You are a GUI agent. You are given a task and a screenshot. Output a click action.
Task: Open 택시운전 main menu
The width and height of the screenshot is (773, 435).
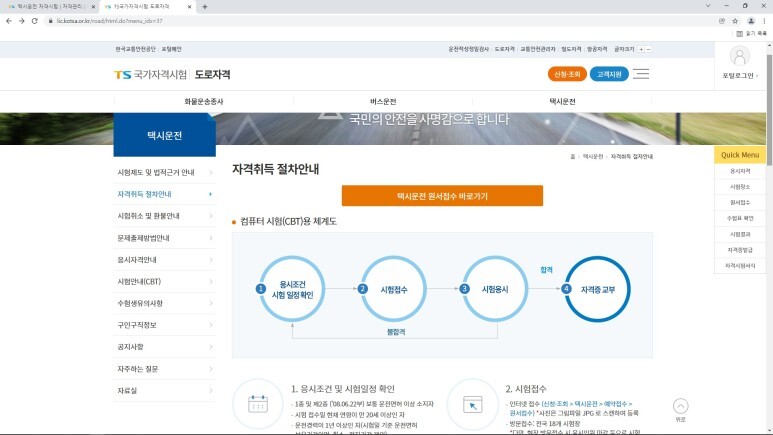click(562, 102)
